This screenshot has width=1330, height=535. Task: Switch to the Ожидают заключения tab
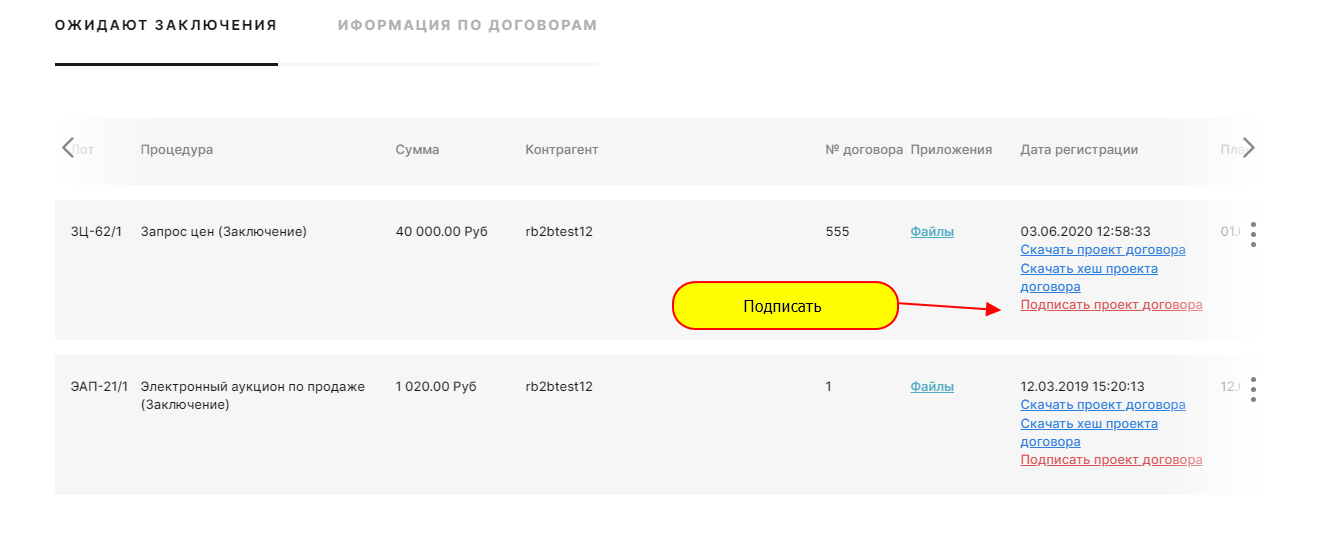tap(166, 25)
